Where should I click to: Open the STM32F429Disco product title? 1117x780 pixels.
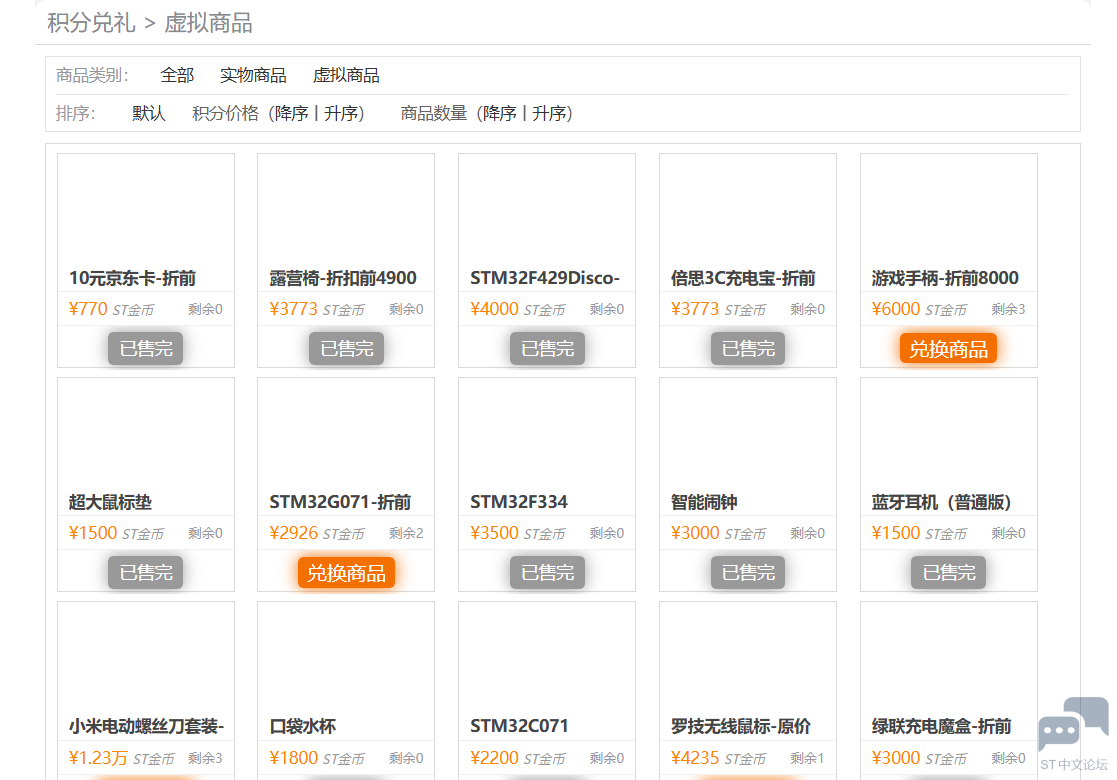coord(545,278)
